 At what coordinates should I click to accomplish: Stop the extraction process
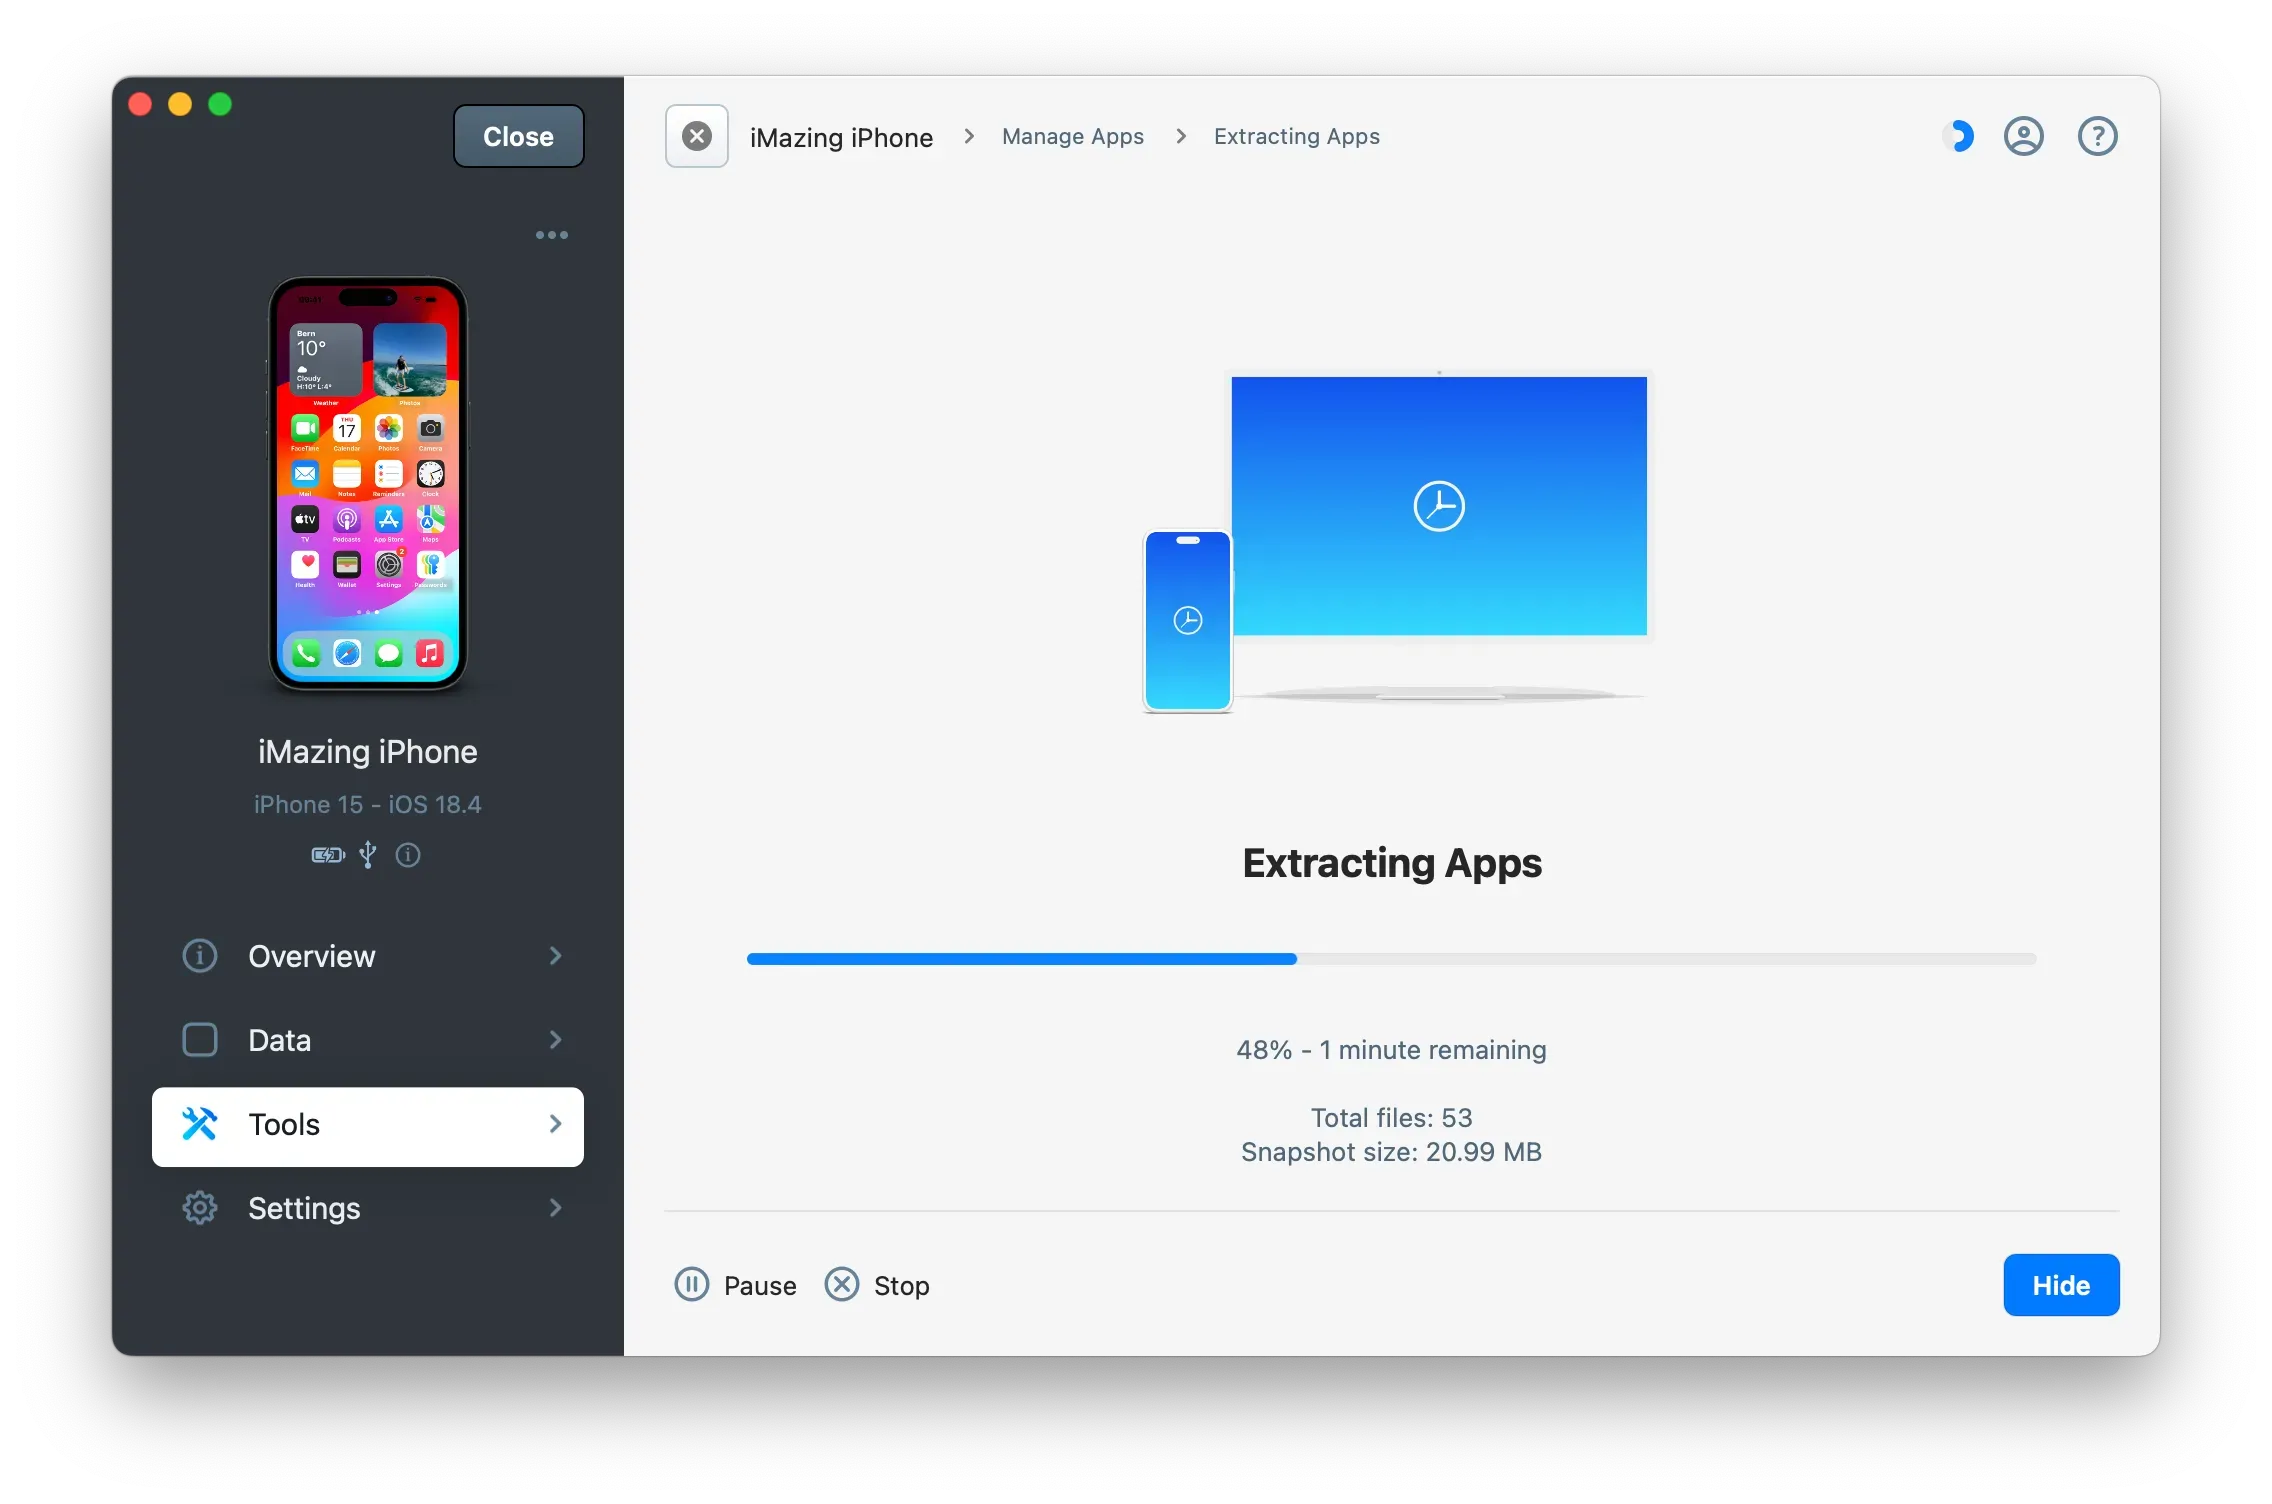(877, 1285)
